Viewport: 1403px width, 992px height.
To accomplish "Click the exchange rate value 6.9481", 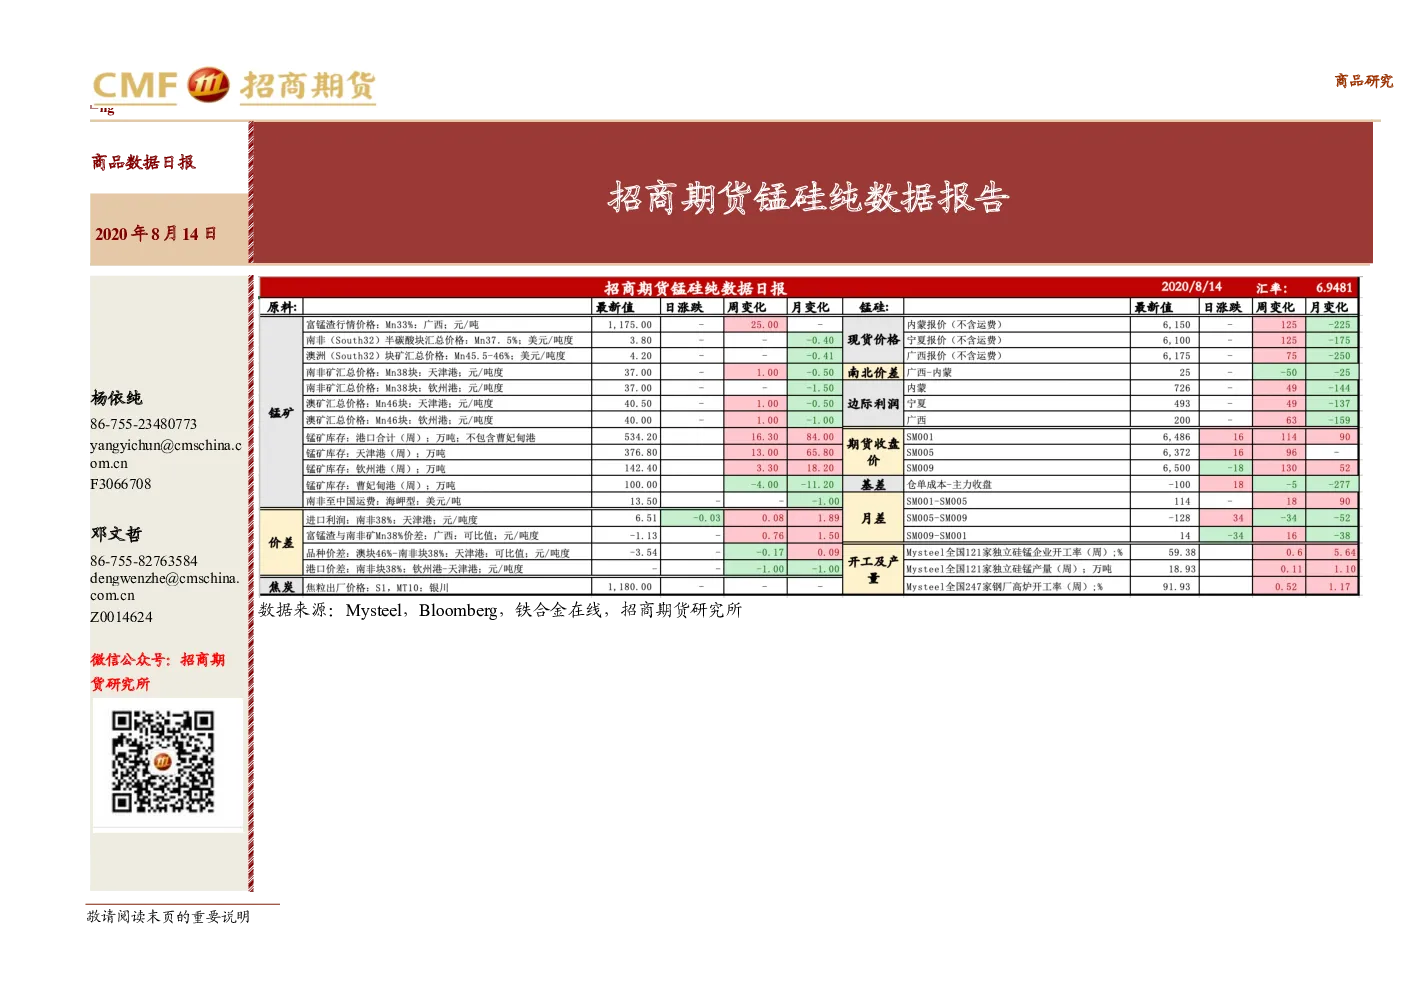I will (x=1334, y=288).
